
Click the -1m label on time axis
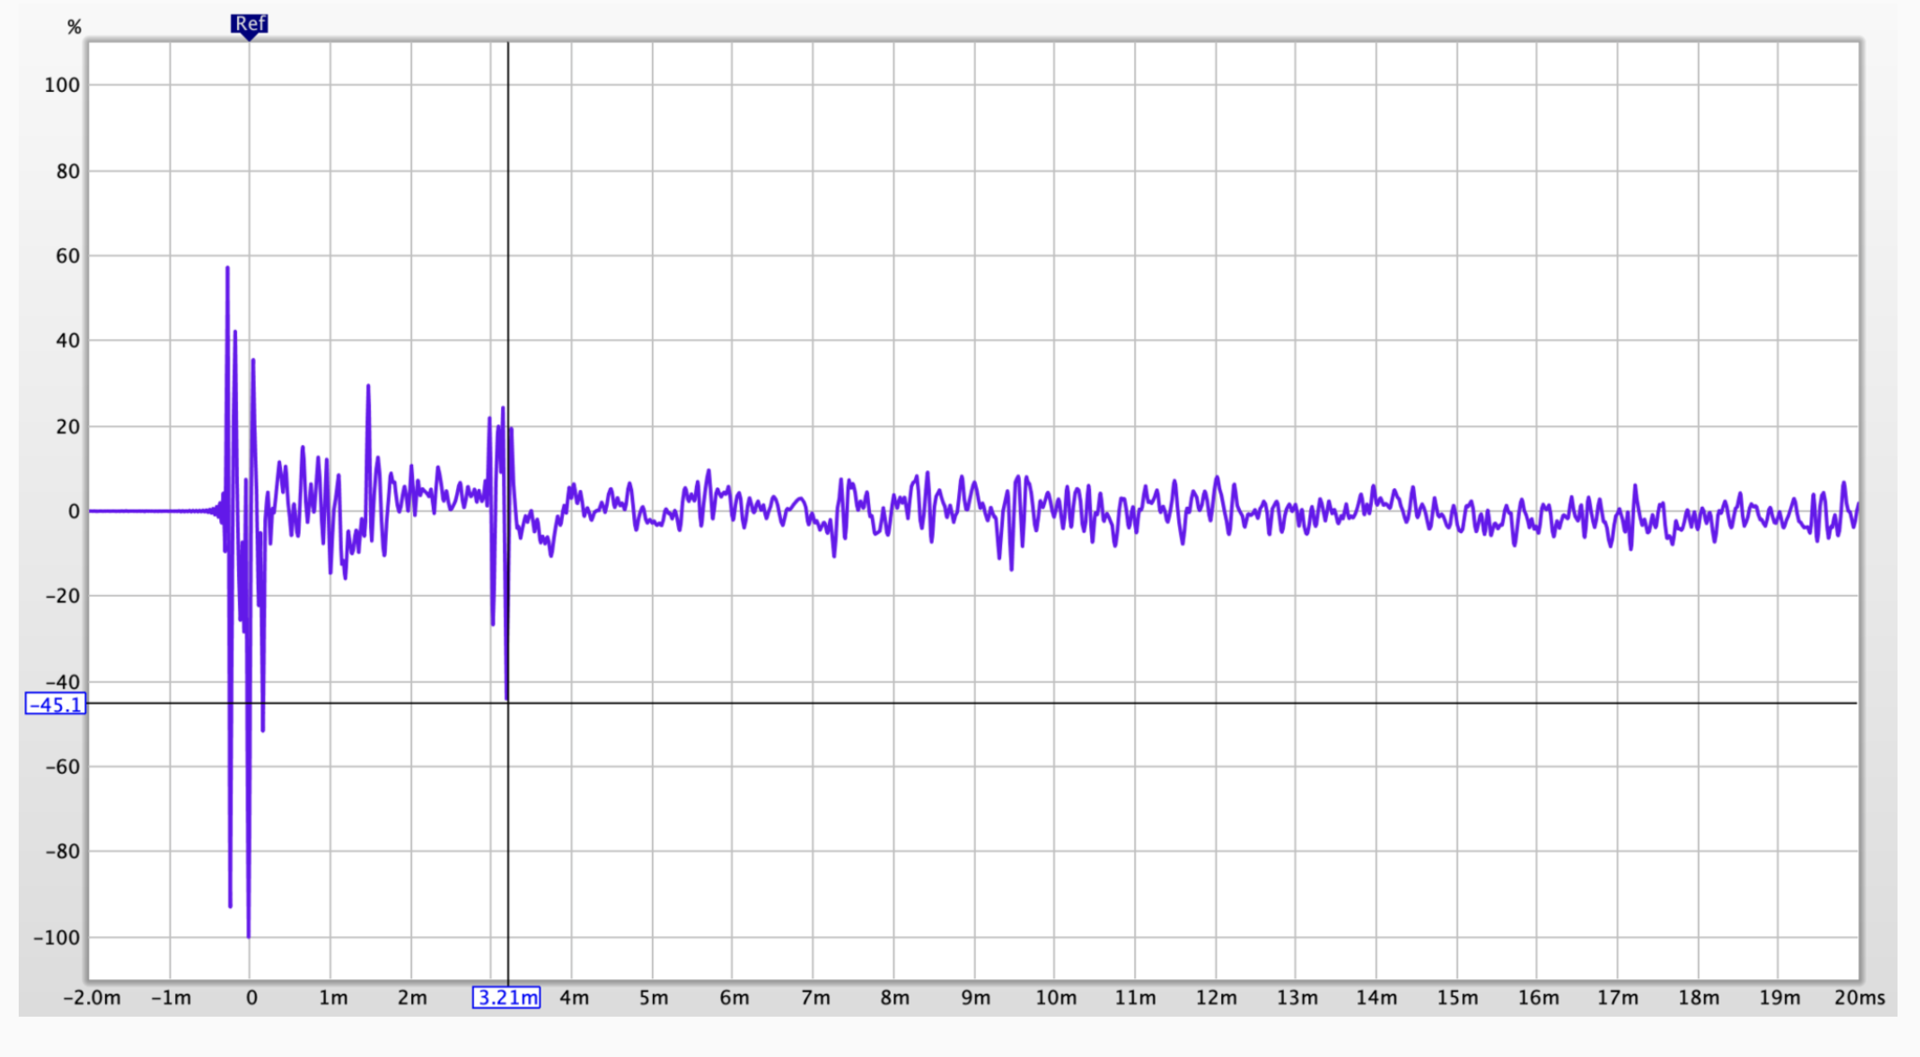171,997
